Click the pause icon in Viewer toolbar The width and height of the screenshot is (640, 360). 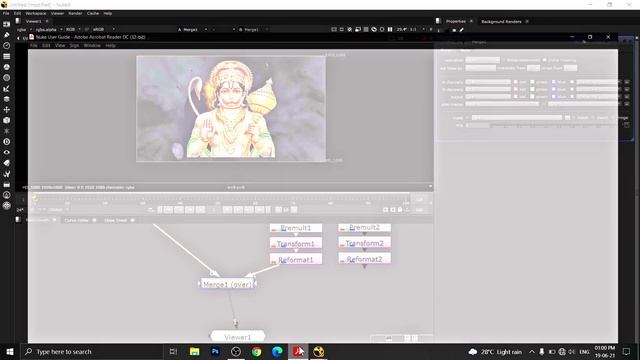click(390, 29)
